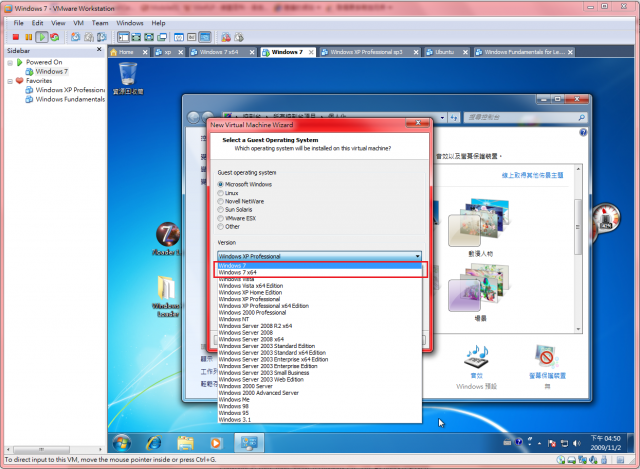
Task: Choose Windows 3.1 in version list
Action: pyautogui.click(x=319, y=420)
